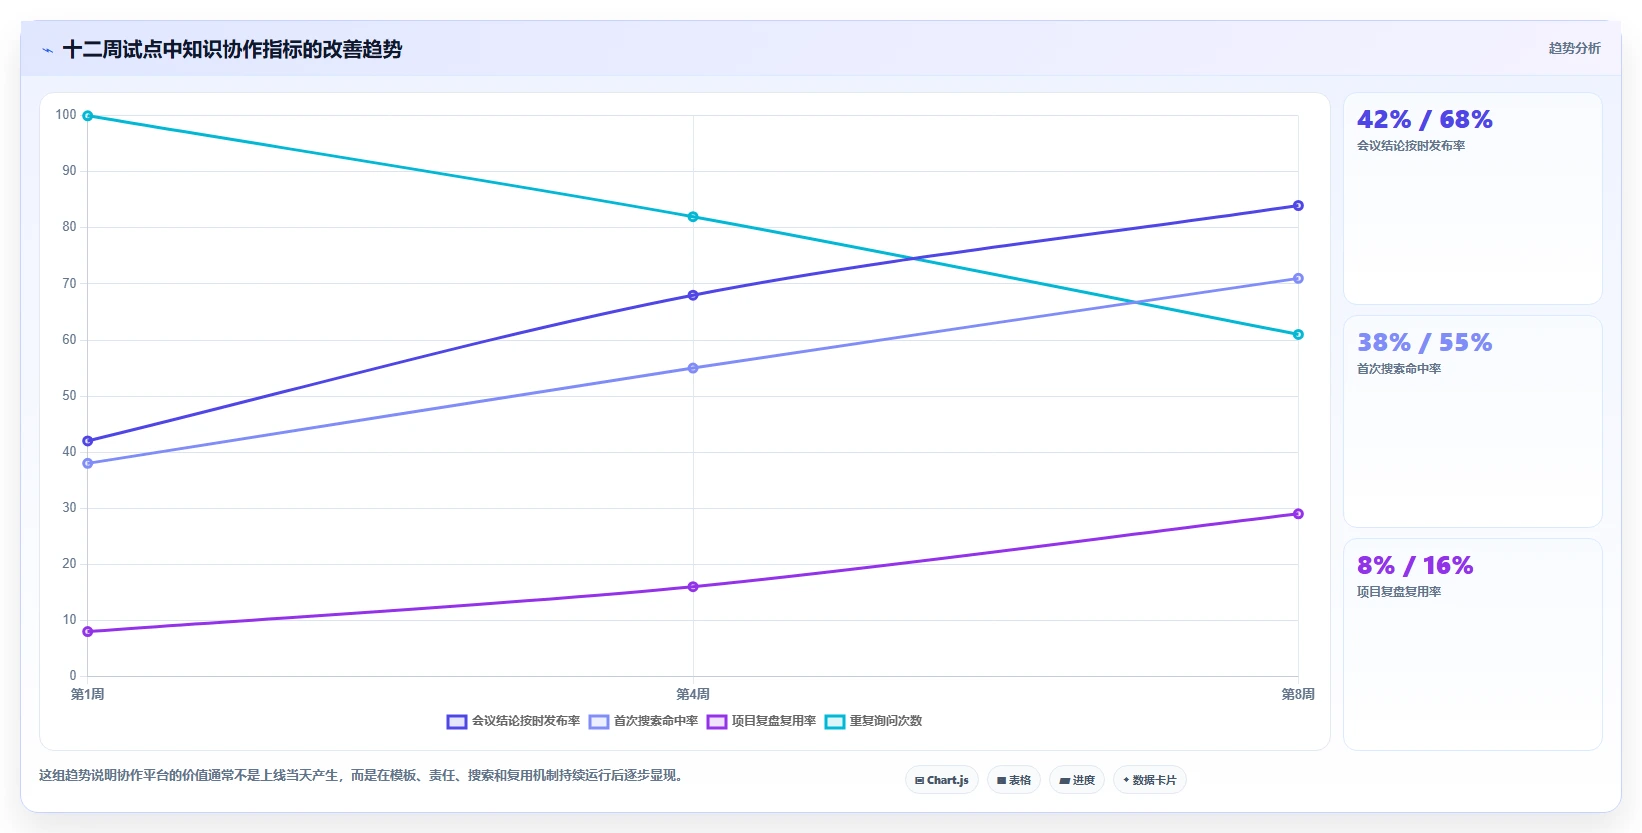Image resolution: width=1642 pixels, height=833 pixels.
Task: Click the Chart.js tag chip
Action: (942, 780)
